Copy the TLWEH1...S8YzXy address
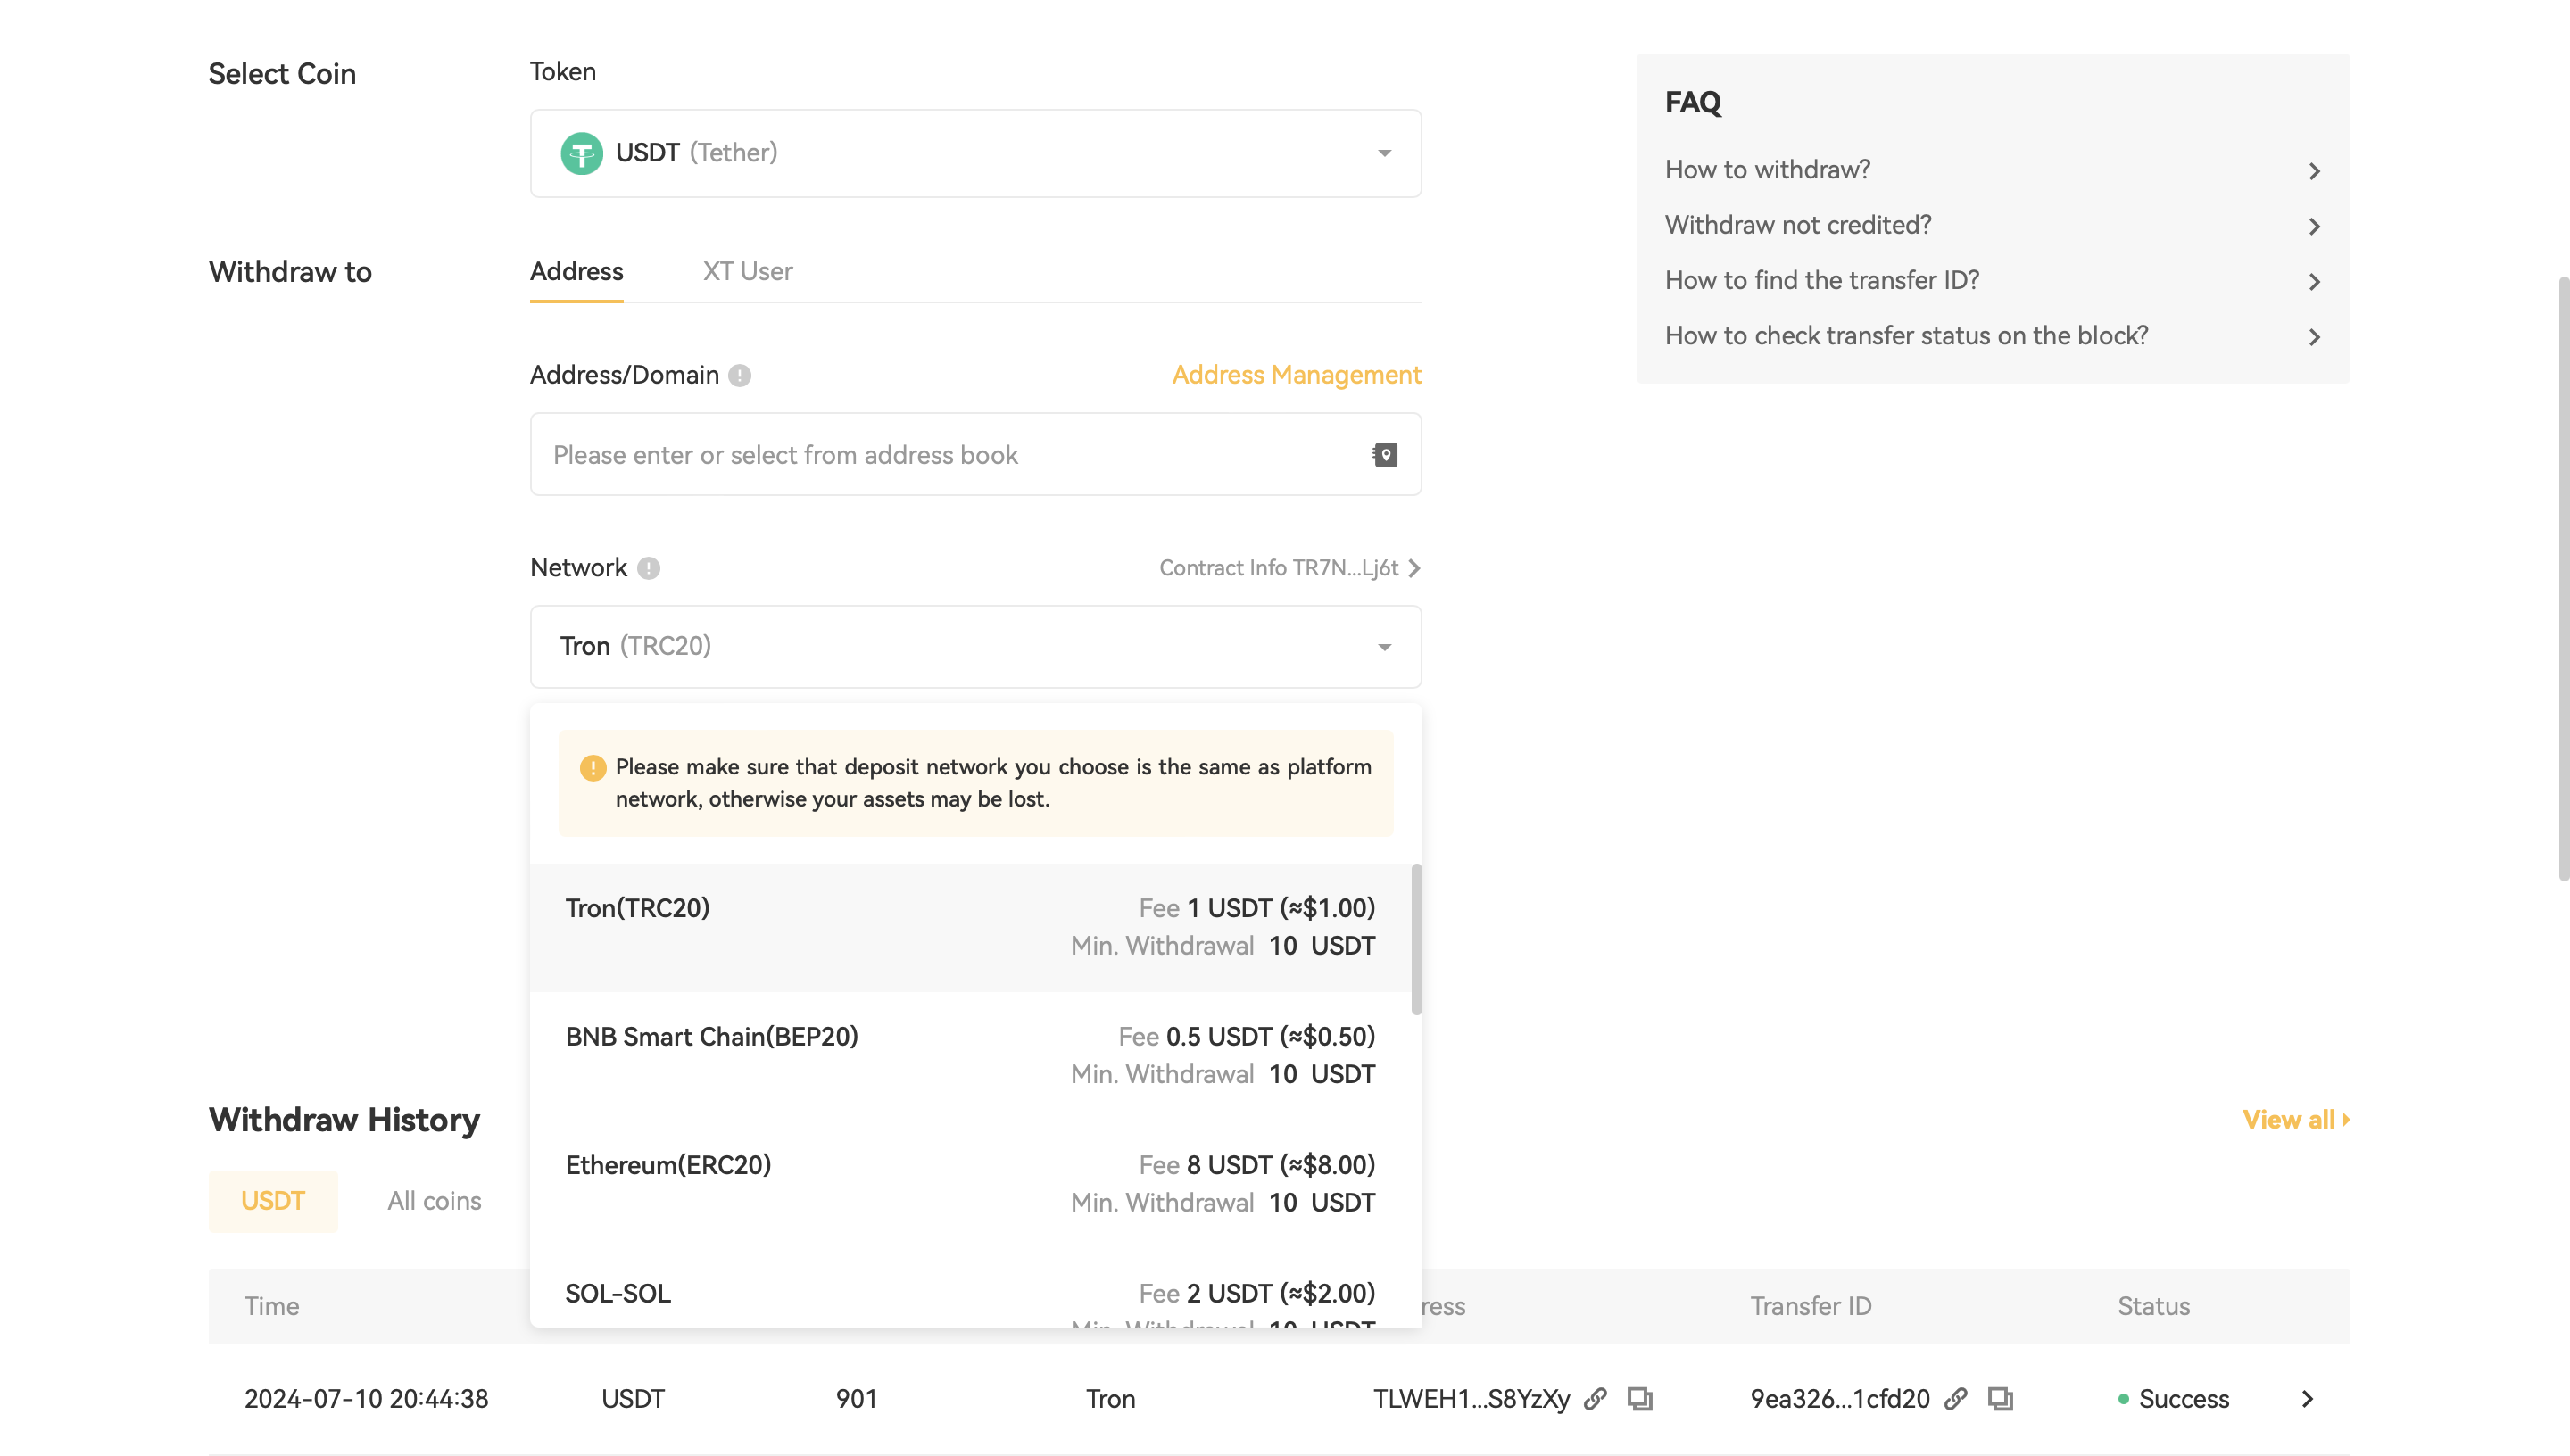Screen dimensions: 2570x1456 tap(1640, 1399)
